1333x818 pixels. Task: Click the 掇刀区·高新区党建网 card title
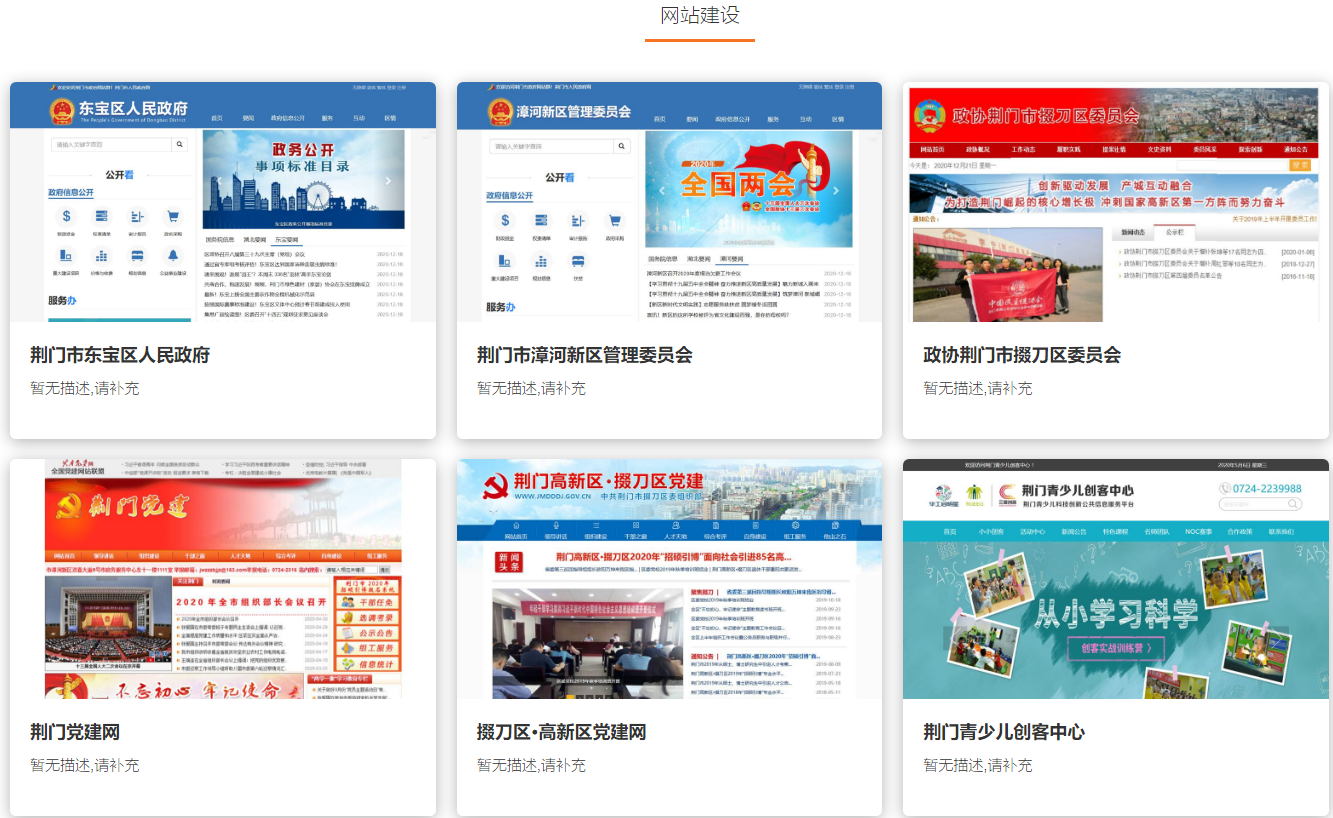click(x=561, y=732)
